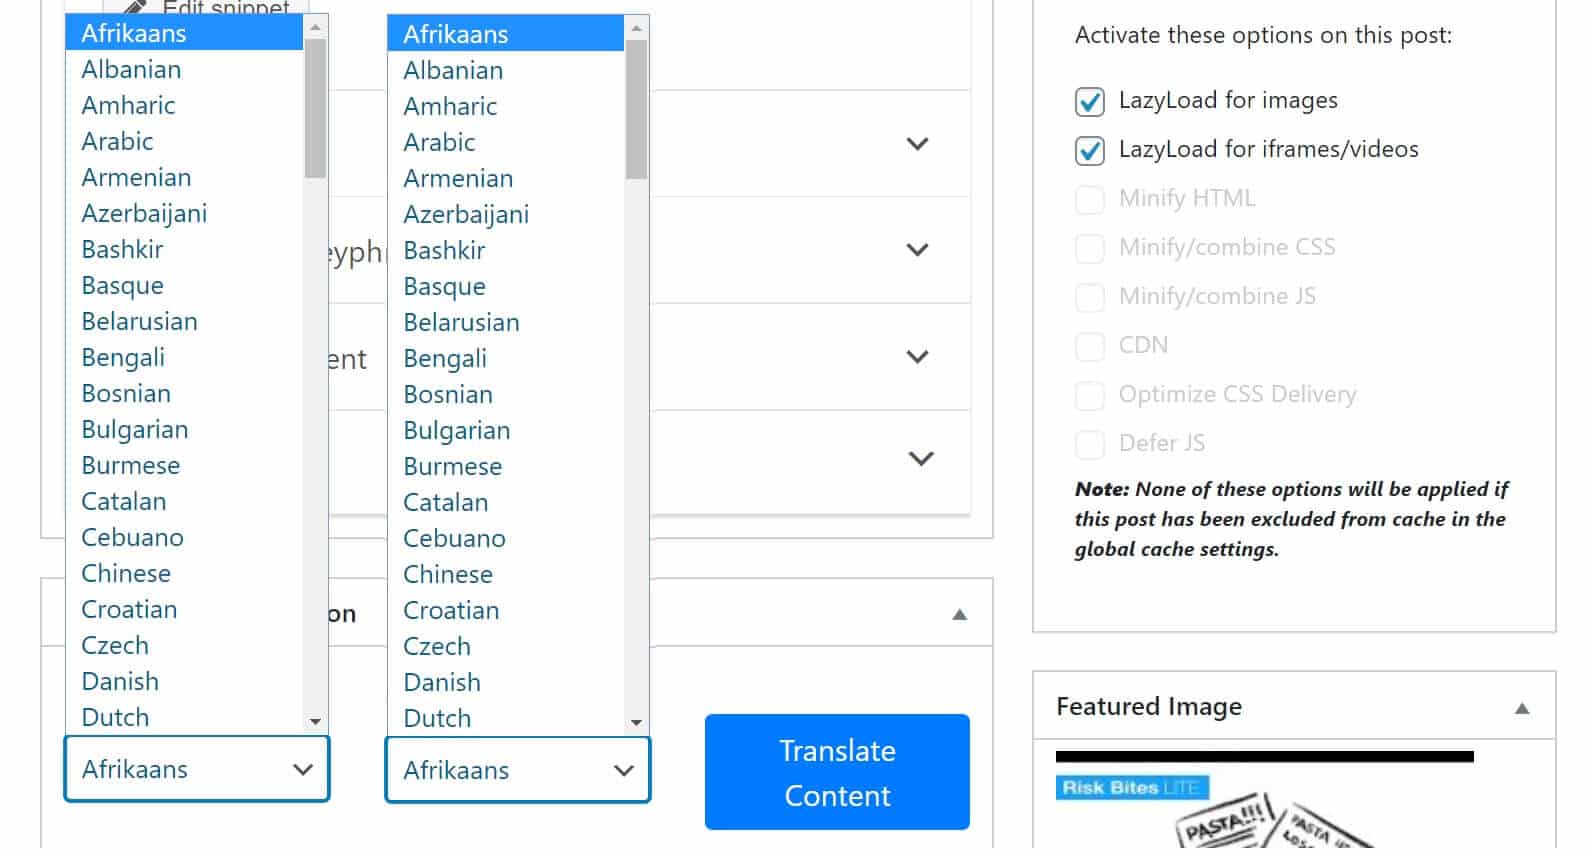Collapse the translation panel triangle icon
This screenshot has width=1592, height=852.
tap(959, 615)
